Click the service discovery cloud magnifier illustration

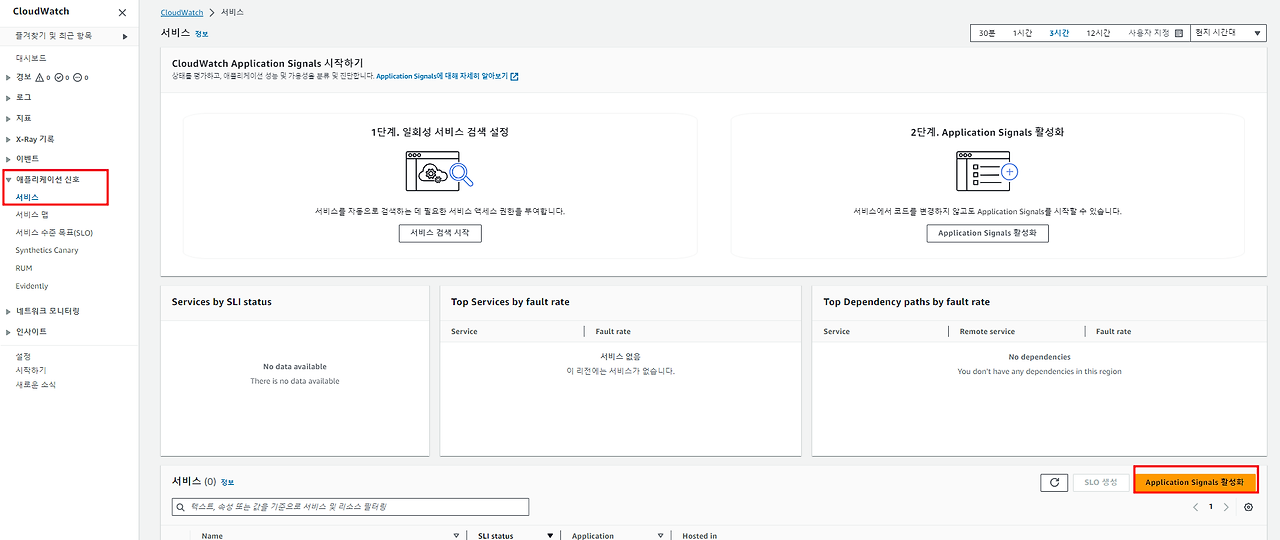[440, 171]
